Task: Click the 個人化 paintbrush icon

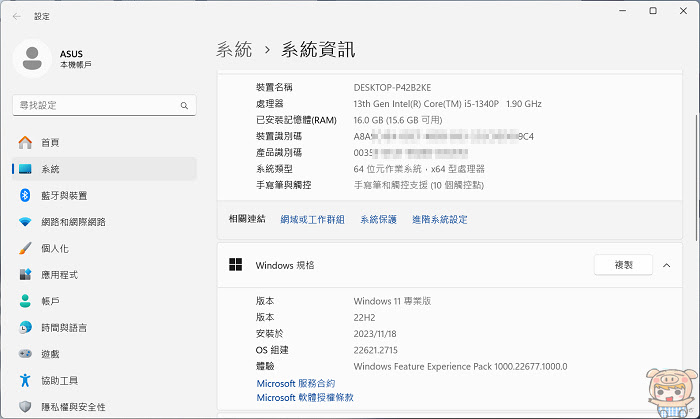Action: click(25, 248)
